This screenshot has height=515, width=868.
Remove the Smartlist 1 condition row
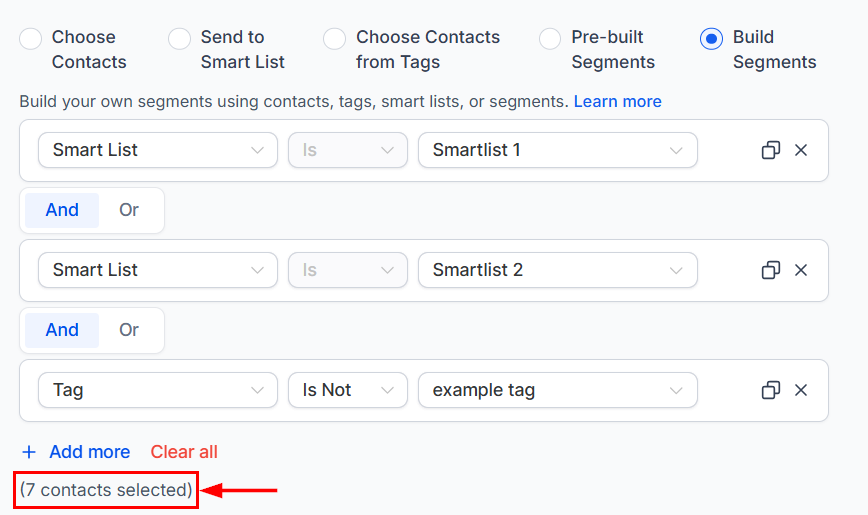pos(800,150)
